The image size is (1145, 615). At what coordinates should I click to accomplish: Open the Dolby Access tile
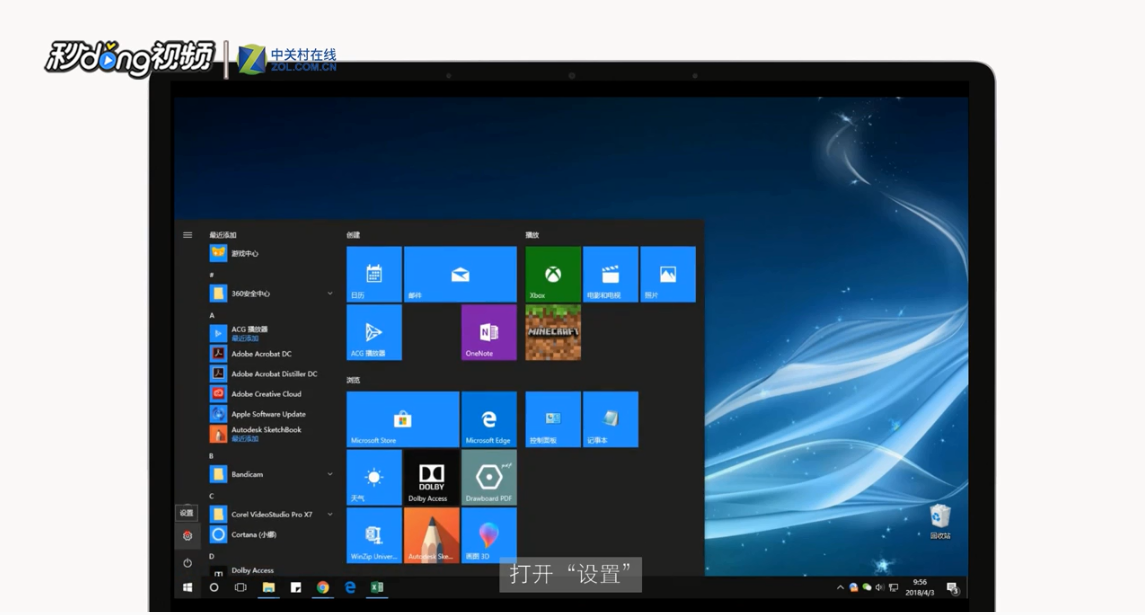tap(430, 477)
